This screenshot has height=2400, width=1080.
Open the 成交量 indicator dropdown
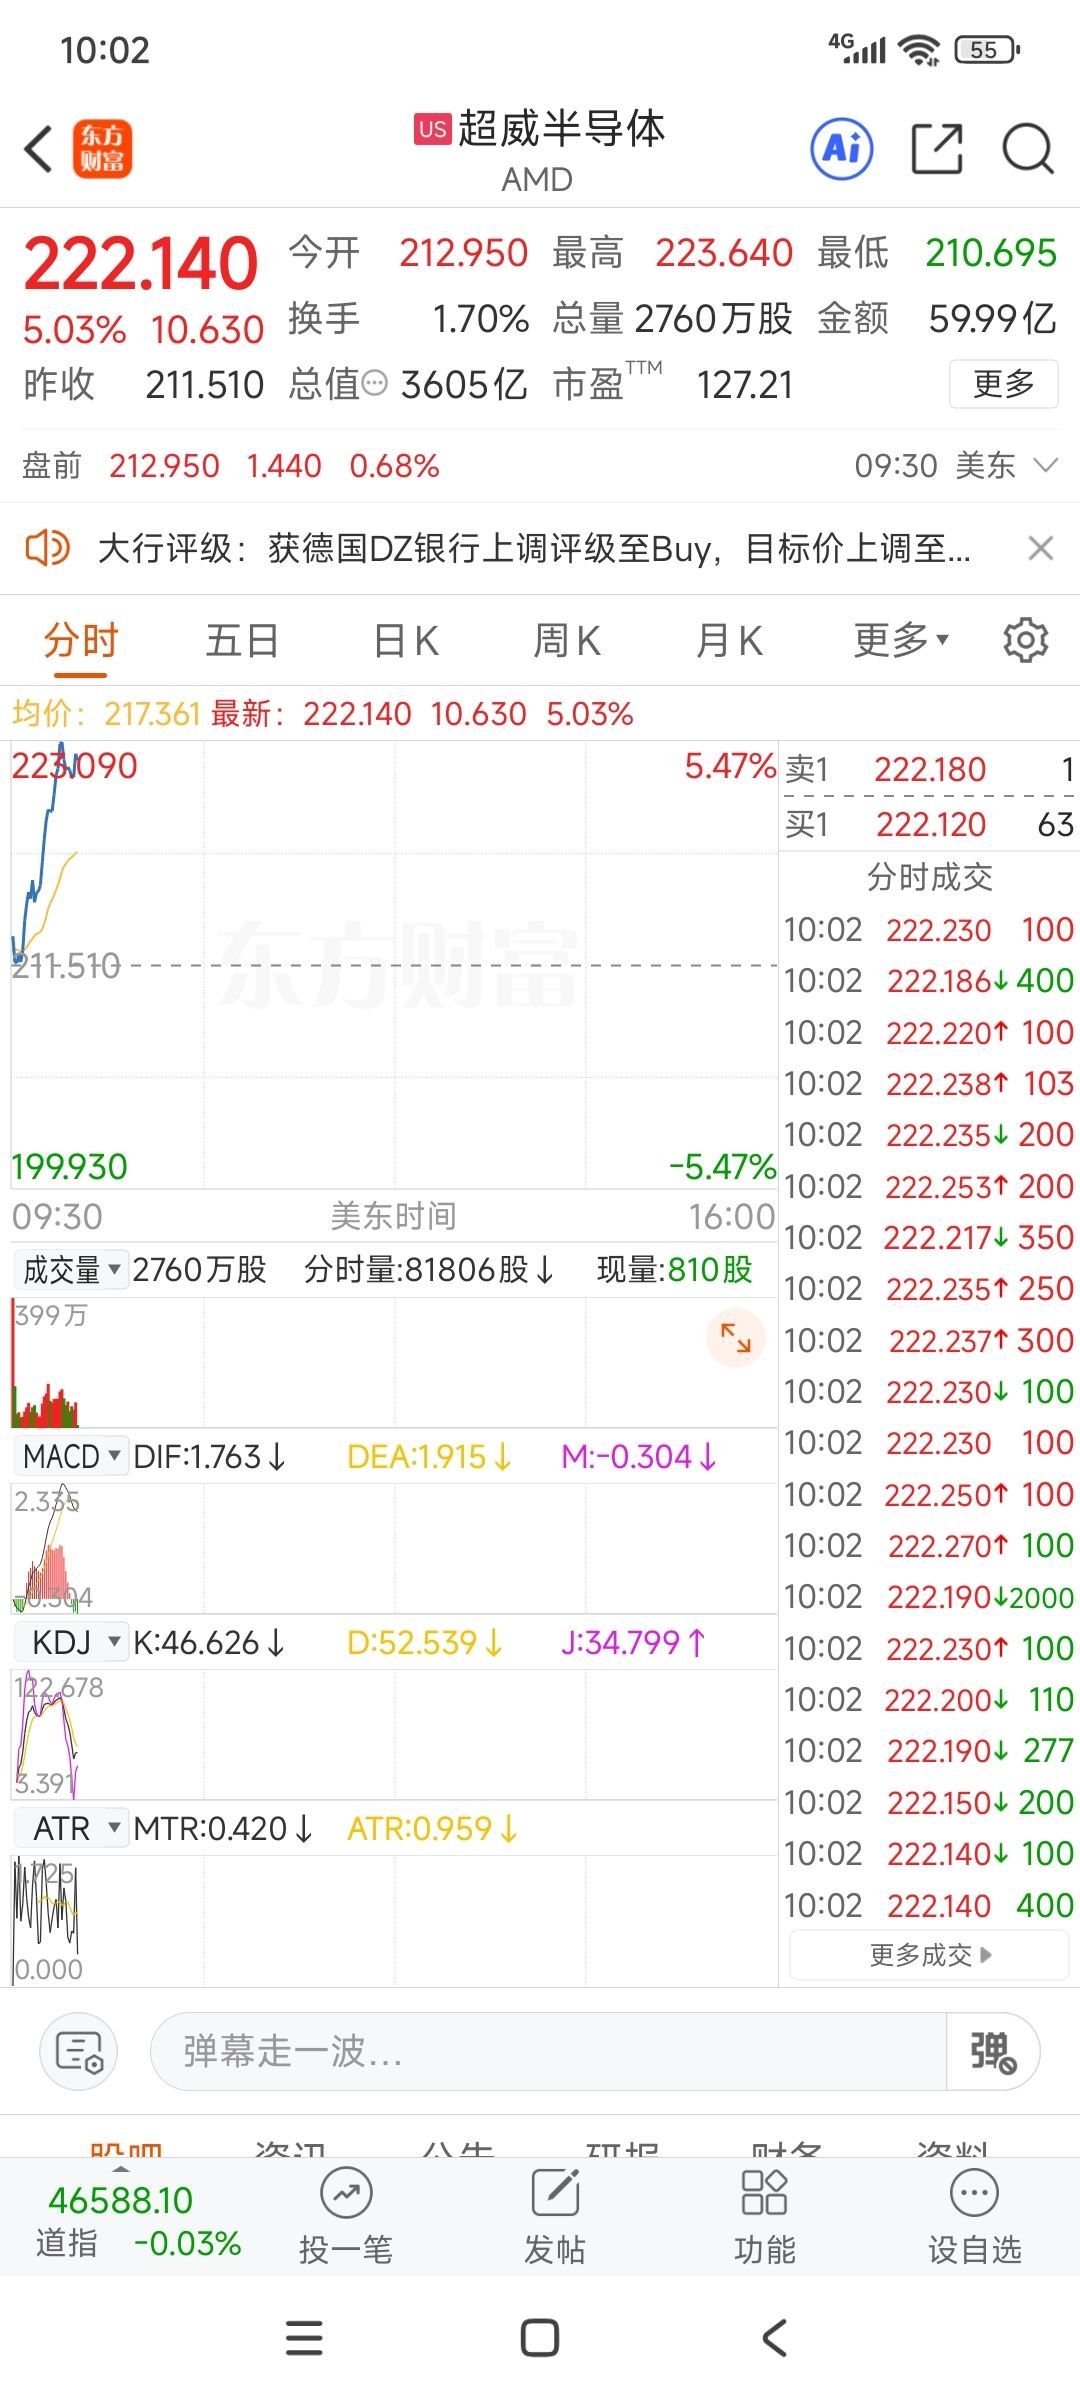pos(73,1270)
